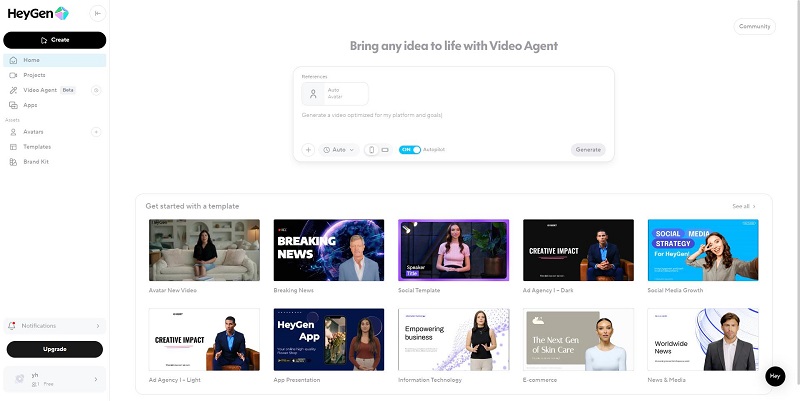Open Ad Agency I – Light thumbnail
The image size is (800, 401).
(x=204, y=339)
